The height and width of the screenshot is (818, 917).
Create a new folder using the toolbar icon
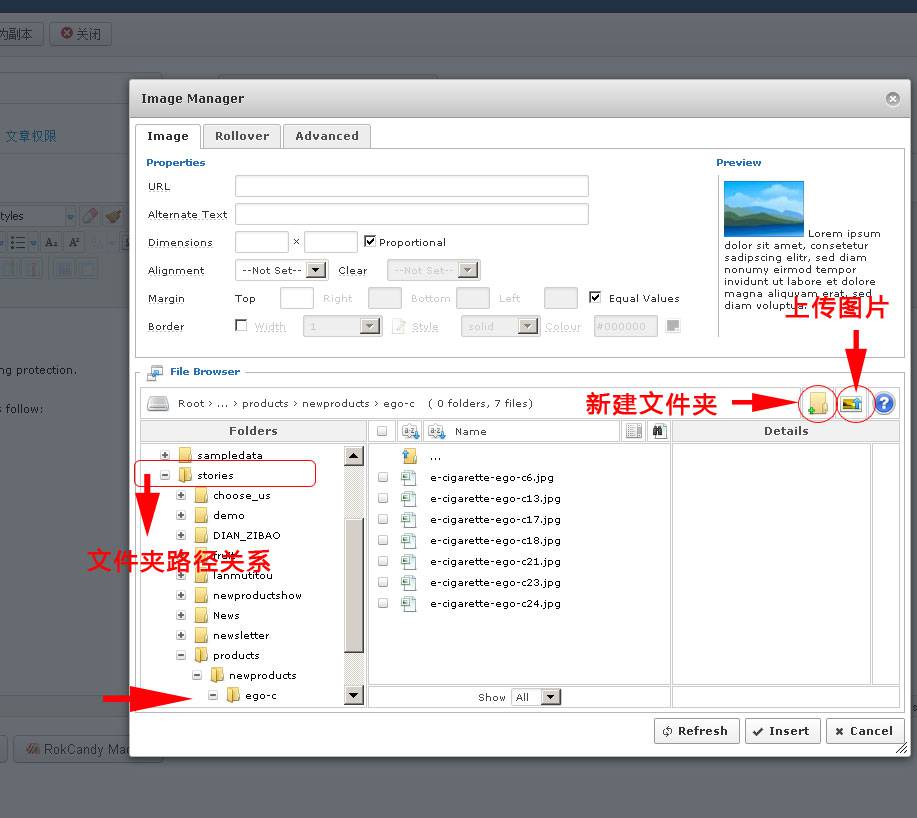tap(817, 402)
